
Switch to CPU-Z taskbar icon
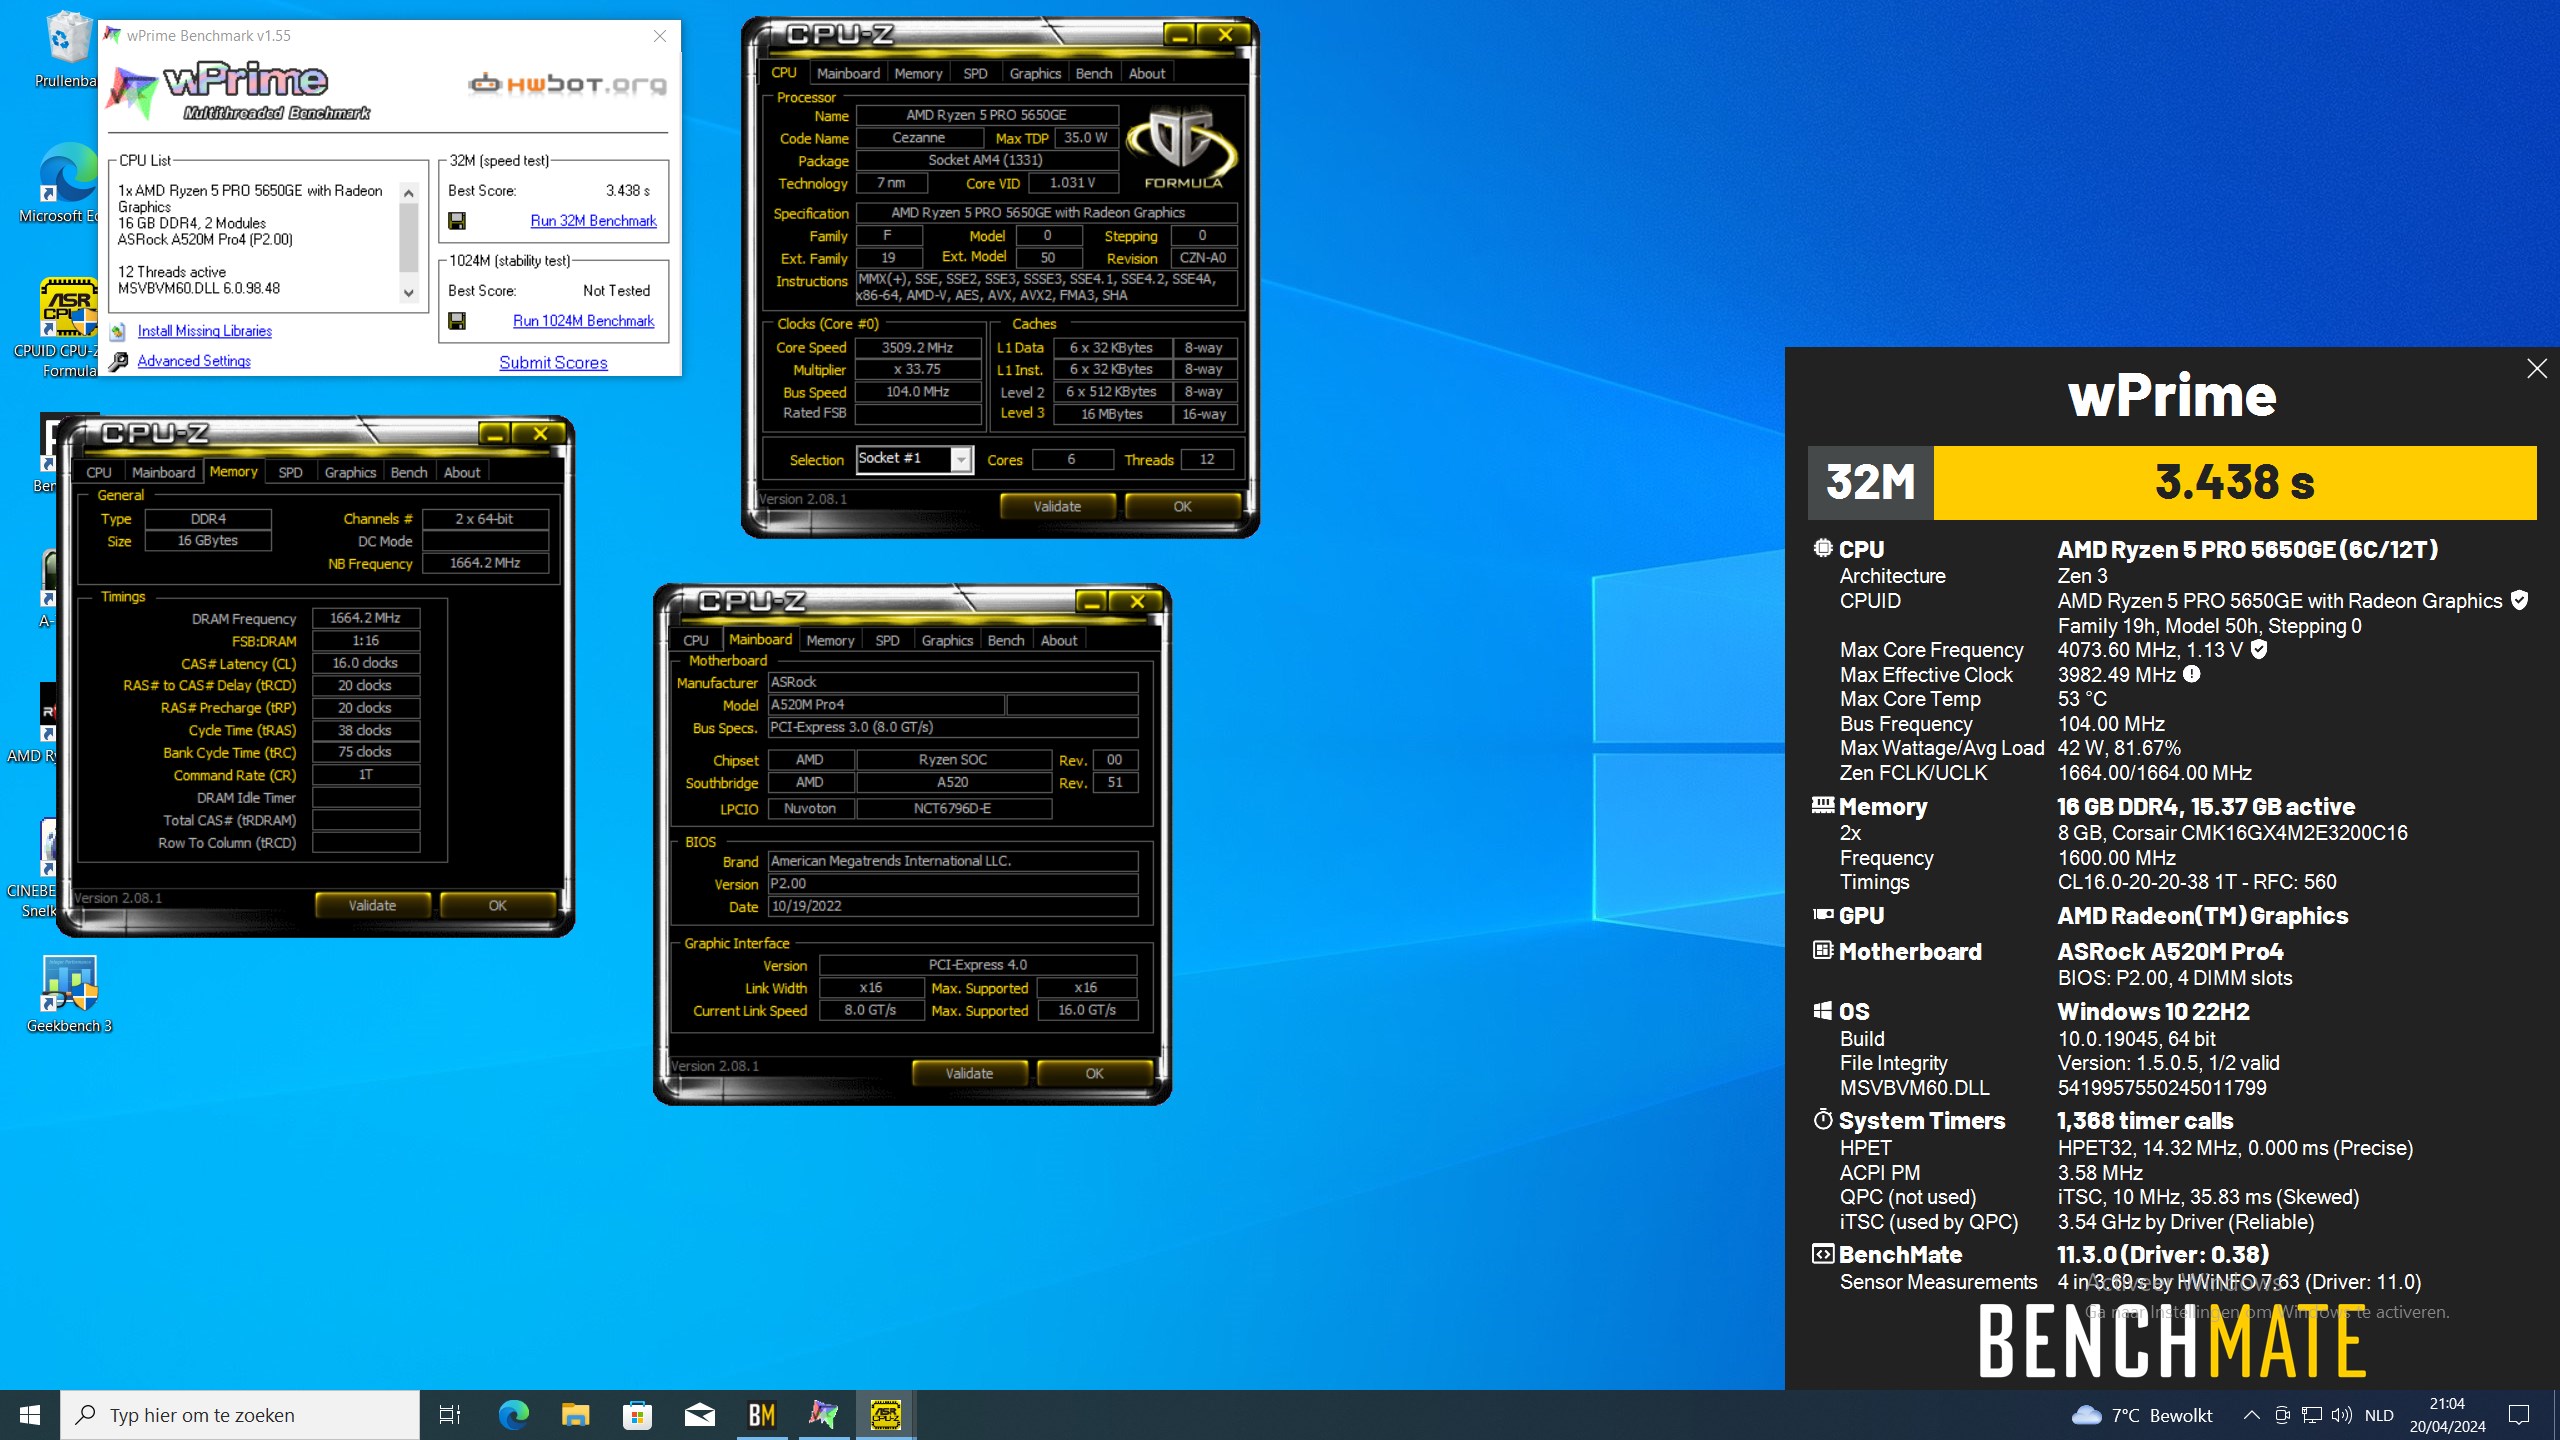(886, 1415)
